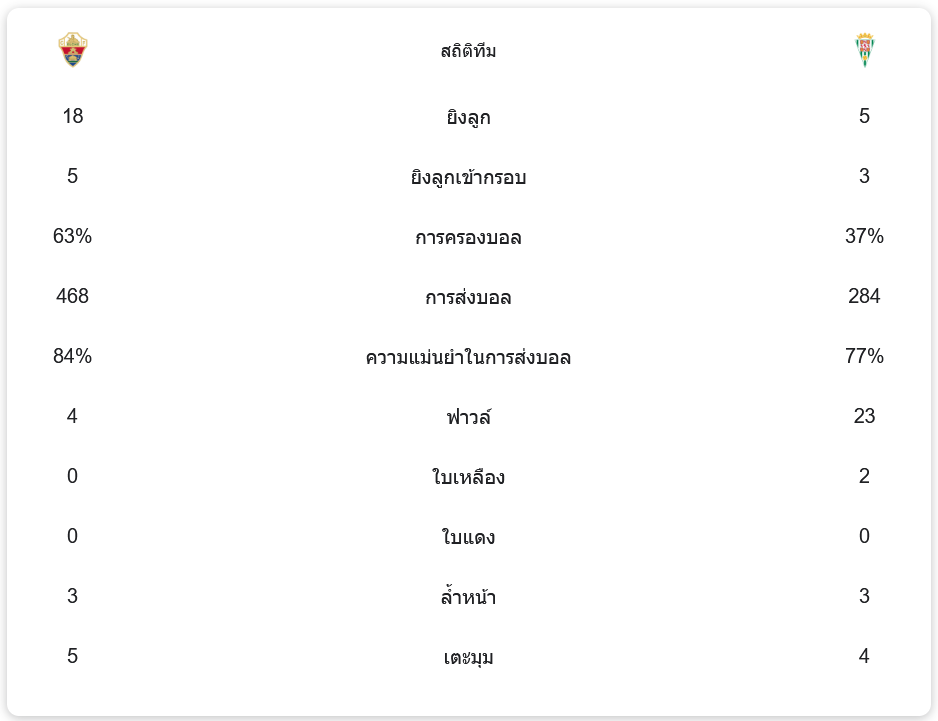Image resolution: width=938 pixels, height=721 pixels.
Task: Click the ล้ำหน้า offside label
Action: coord(468,597)
